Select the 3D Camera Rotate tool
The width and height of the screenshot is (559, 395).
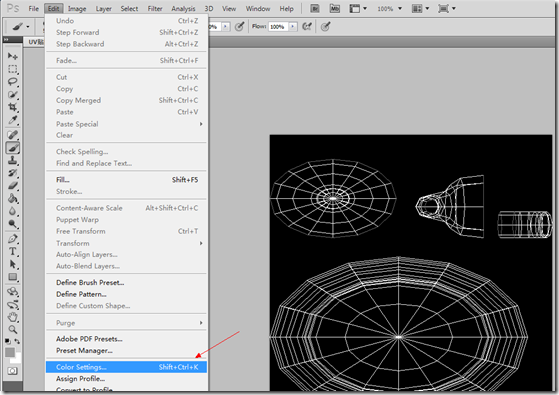[12, 305]
